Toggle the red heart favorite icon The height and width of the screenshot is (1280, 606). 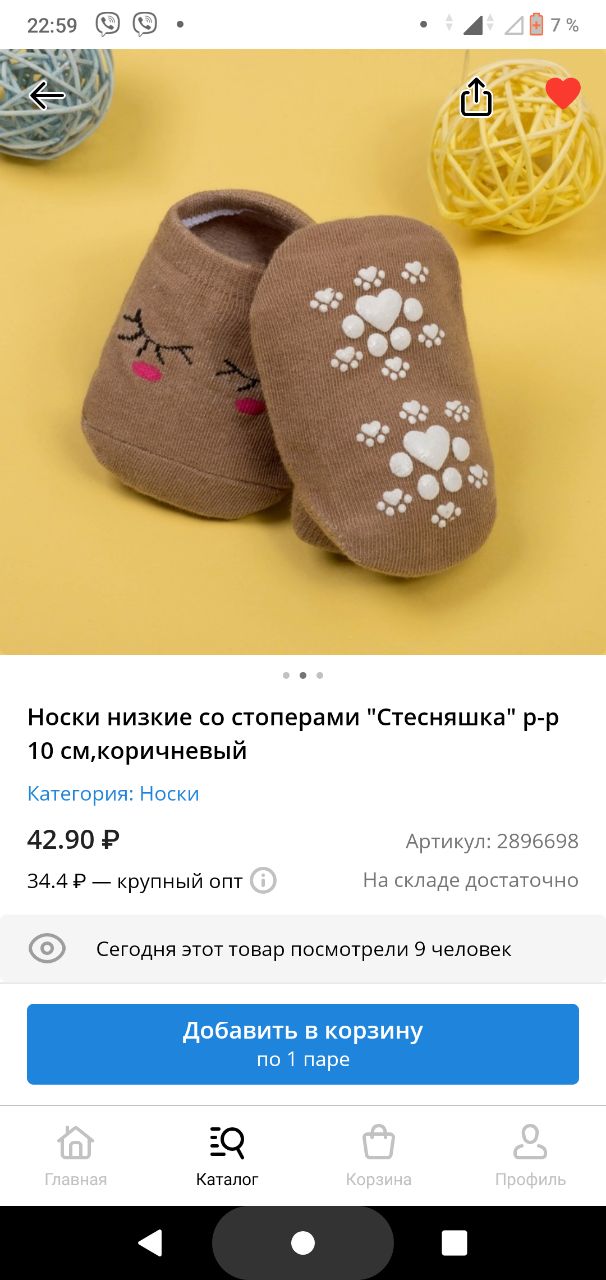click(x=563, y=94)
